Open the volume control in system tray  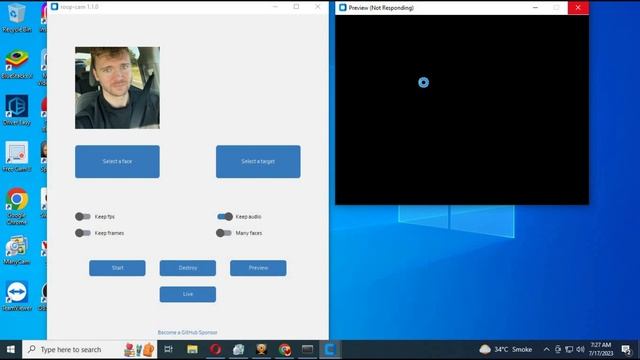pos(580,349)
